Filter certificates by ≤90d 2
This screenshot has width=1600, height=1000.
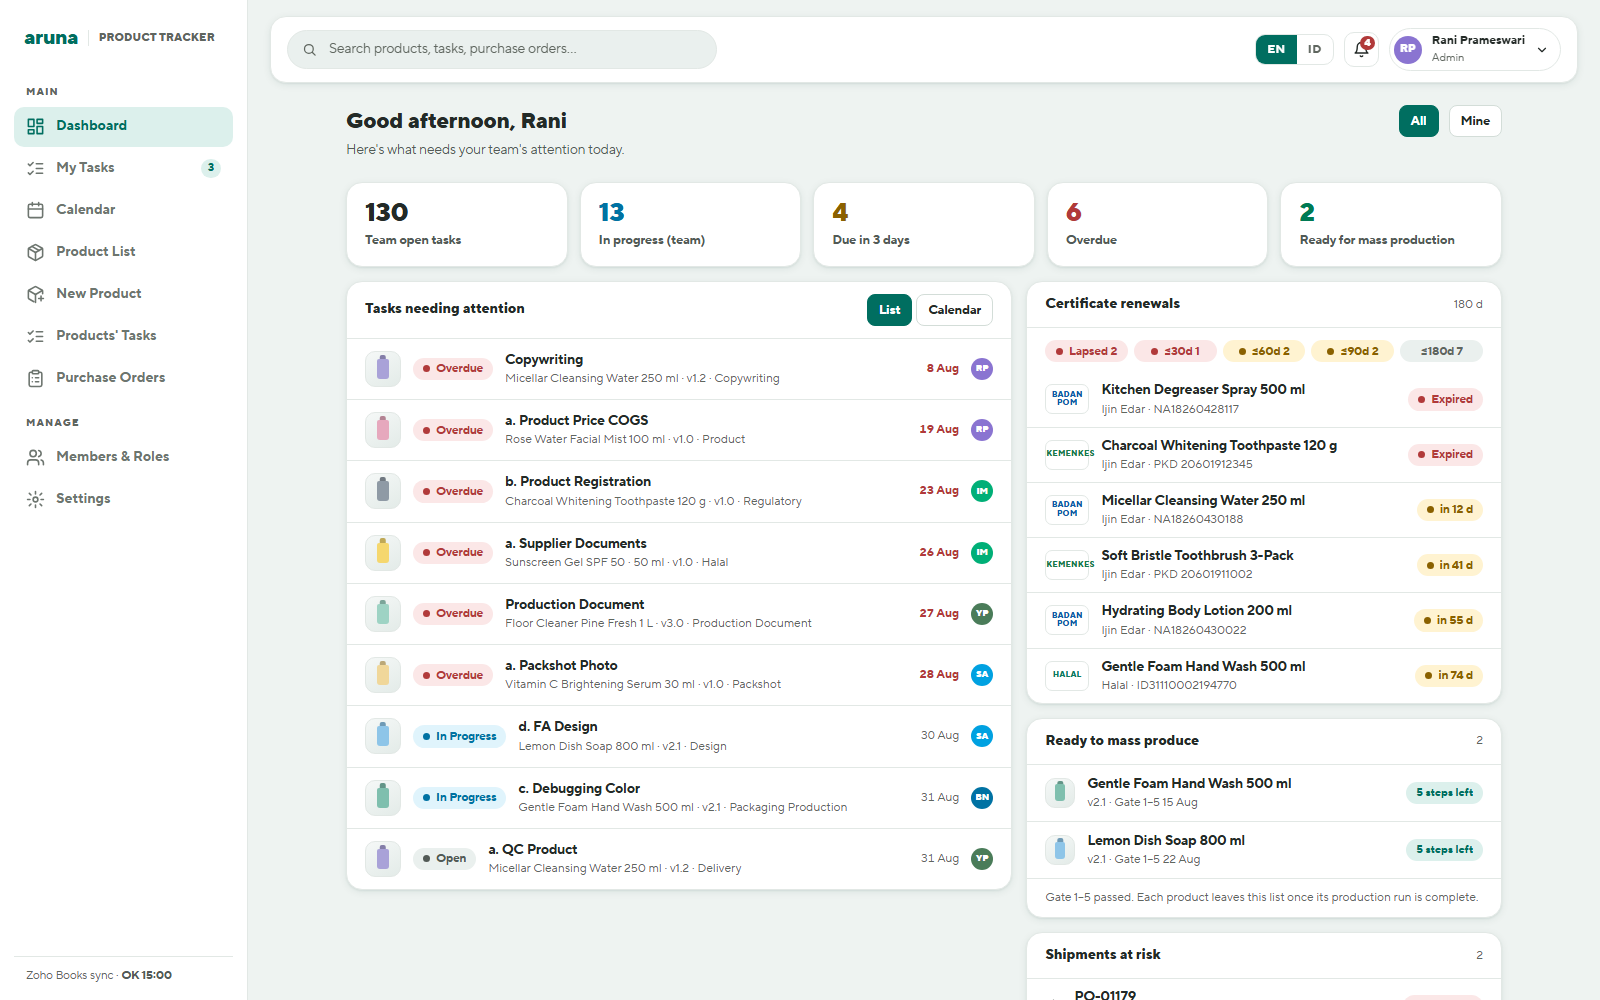click(1352, 351)
